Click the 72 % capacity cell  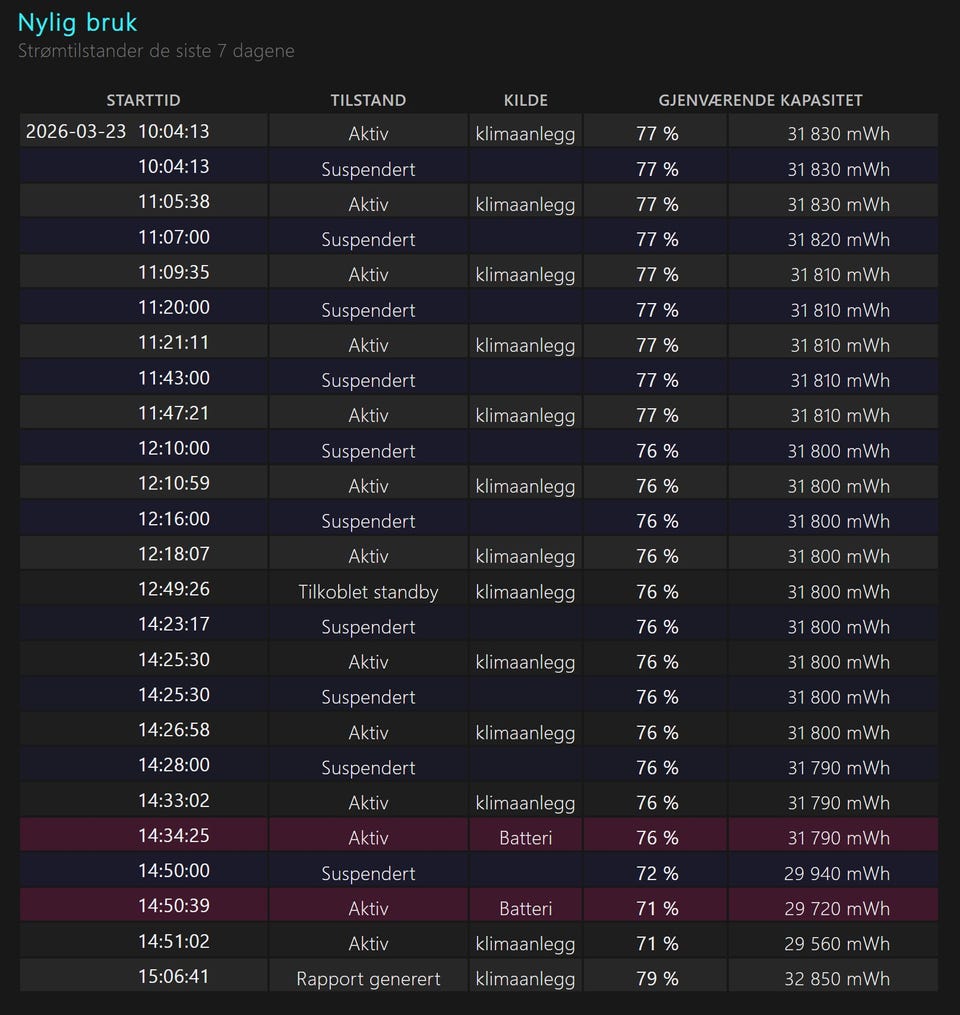coord(657,874)
